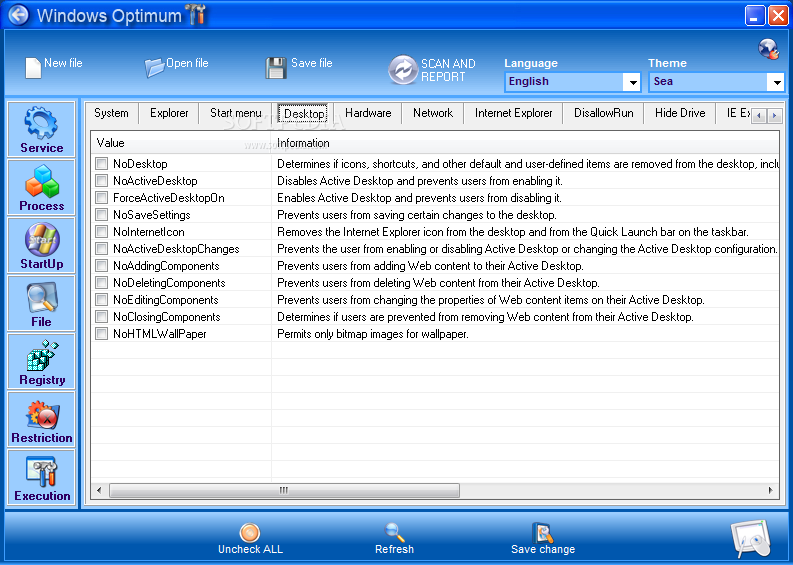This screenshot has height=565, width=793.
Task: Click the Open file folder icon
Action: [x=154, y=67]
